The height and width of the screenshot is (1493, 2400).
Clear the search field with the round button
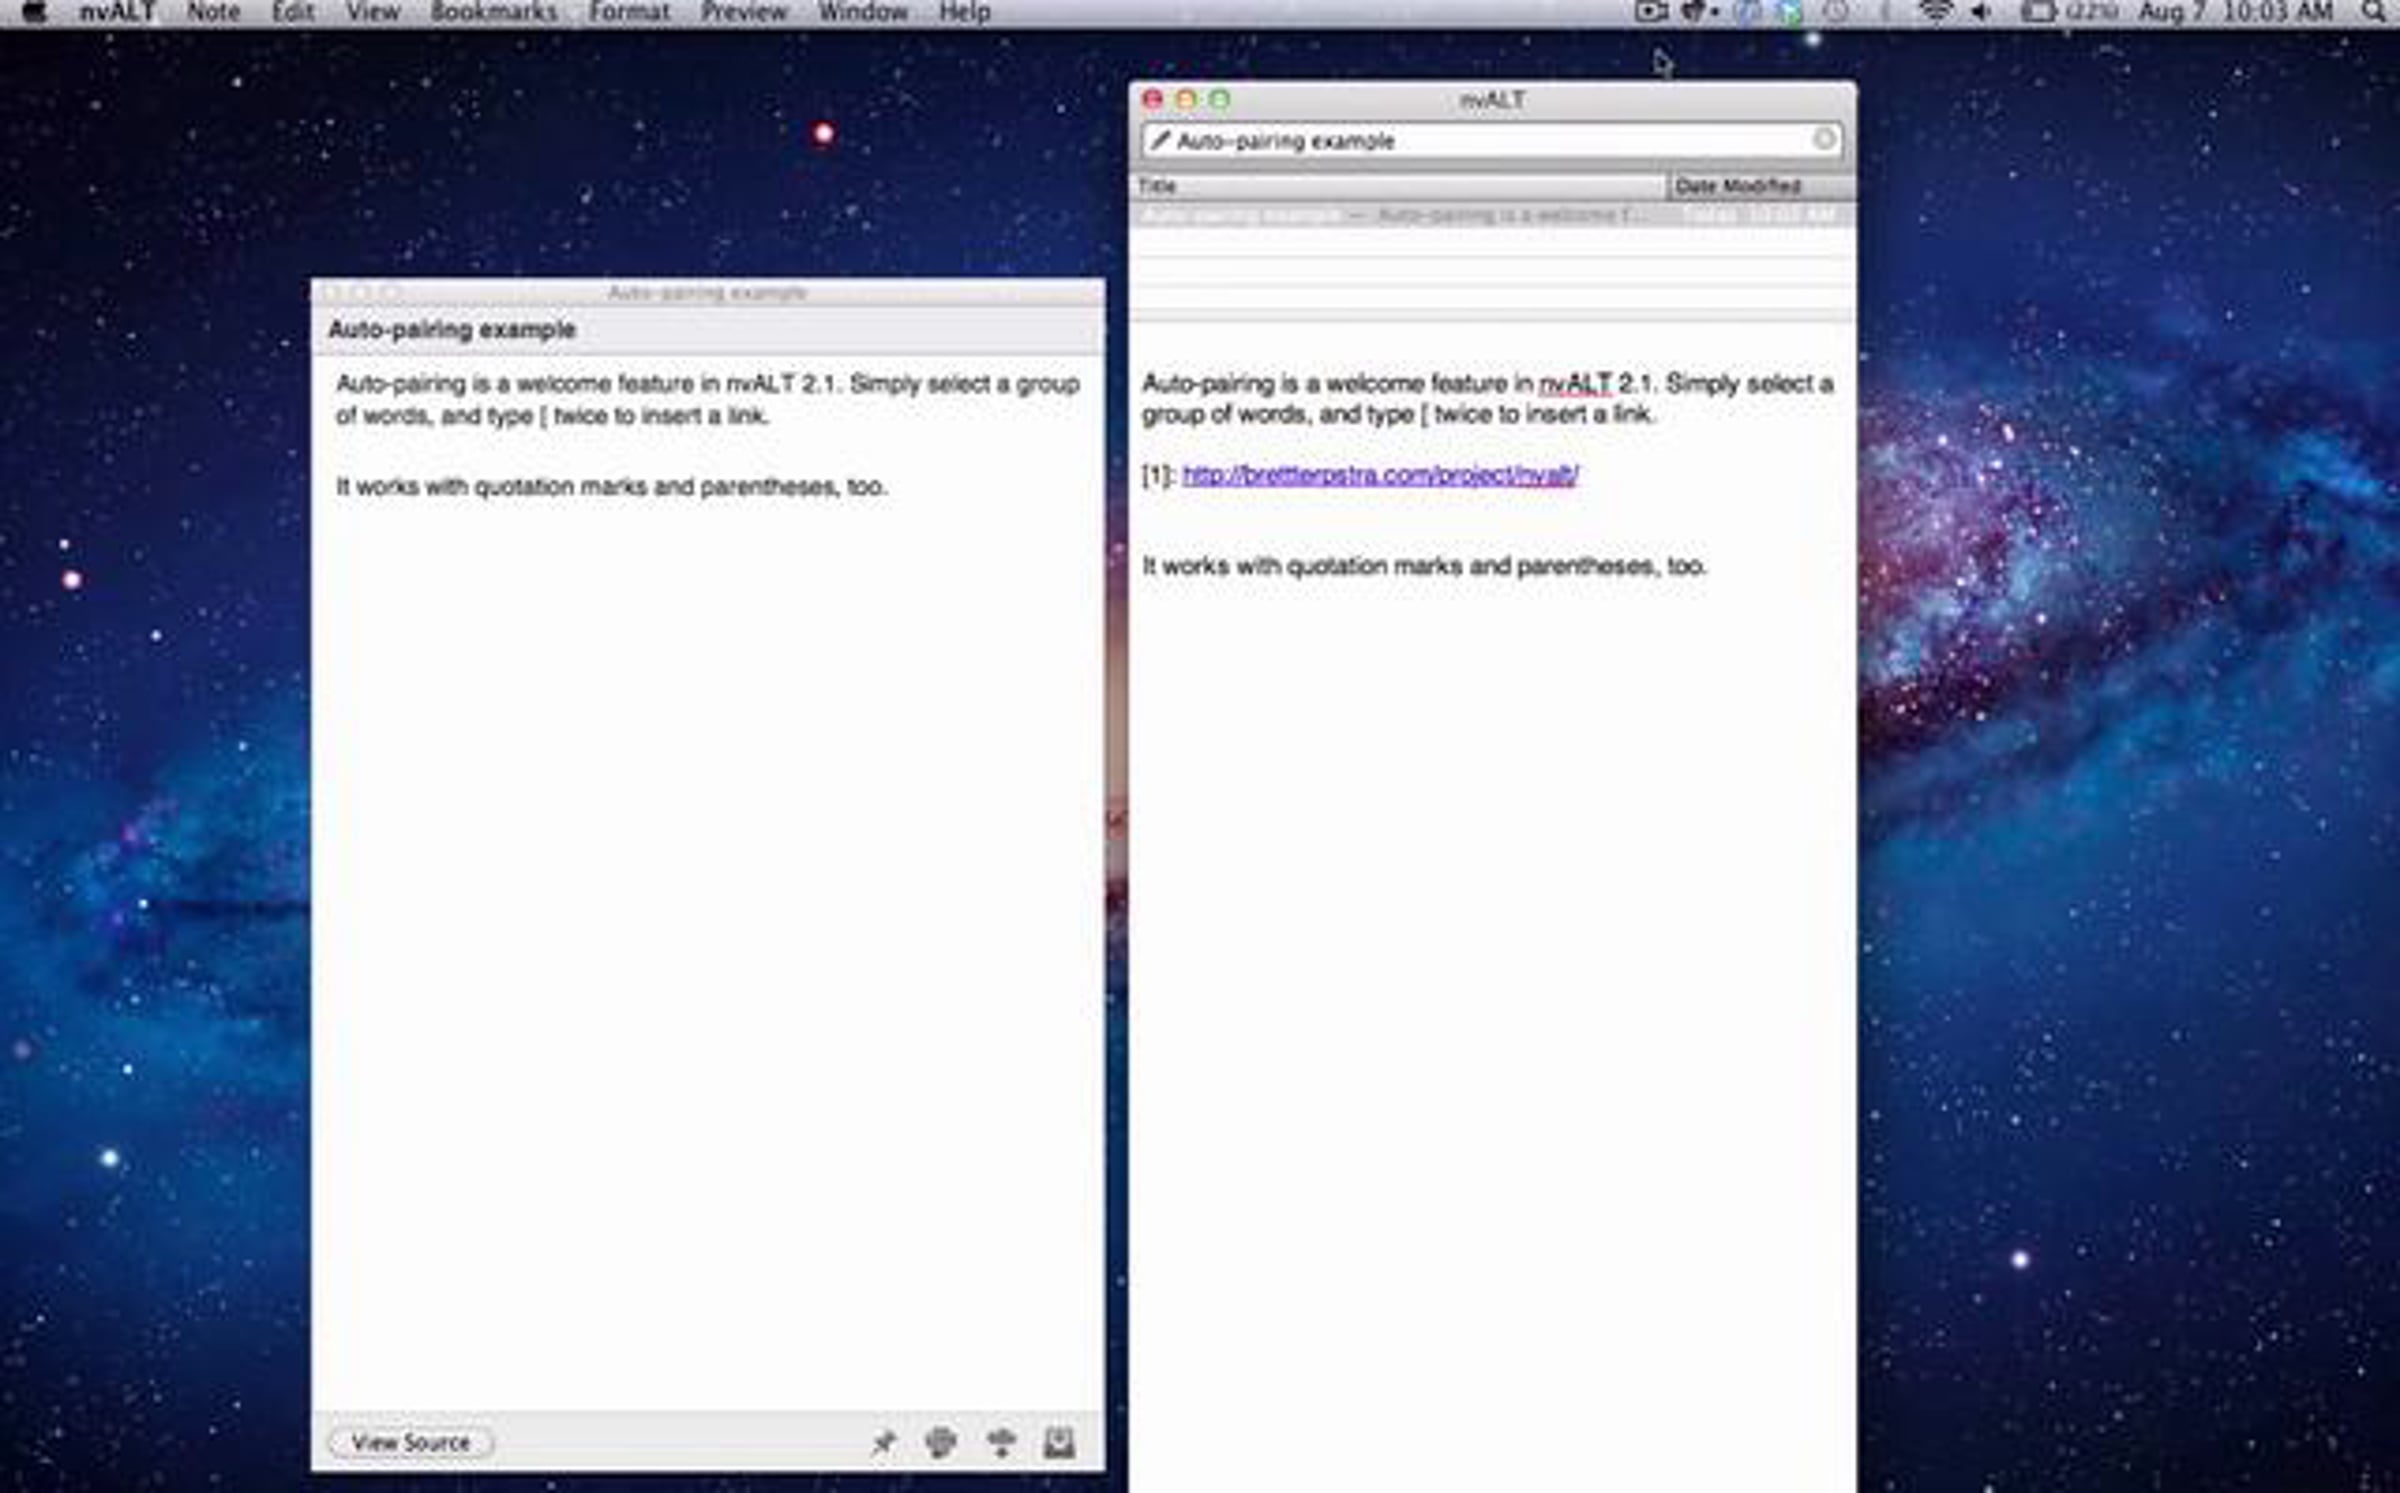tap(1824, 139)
